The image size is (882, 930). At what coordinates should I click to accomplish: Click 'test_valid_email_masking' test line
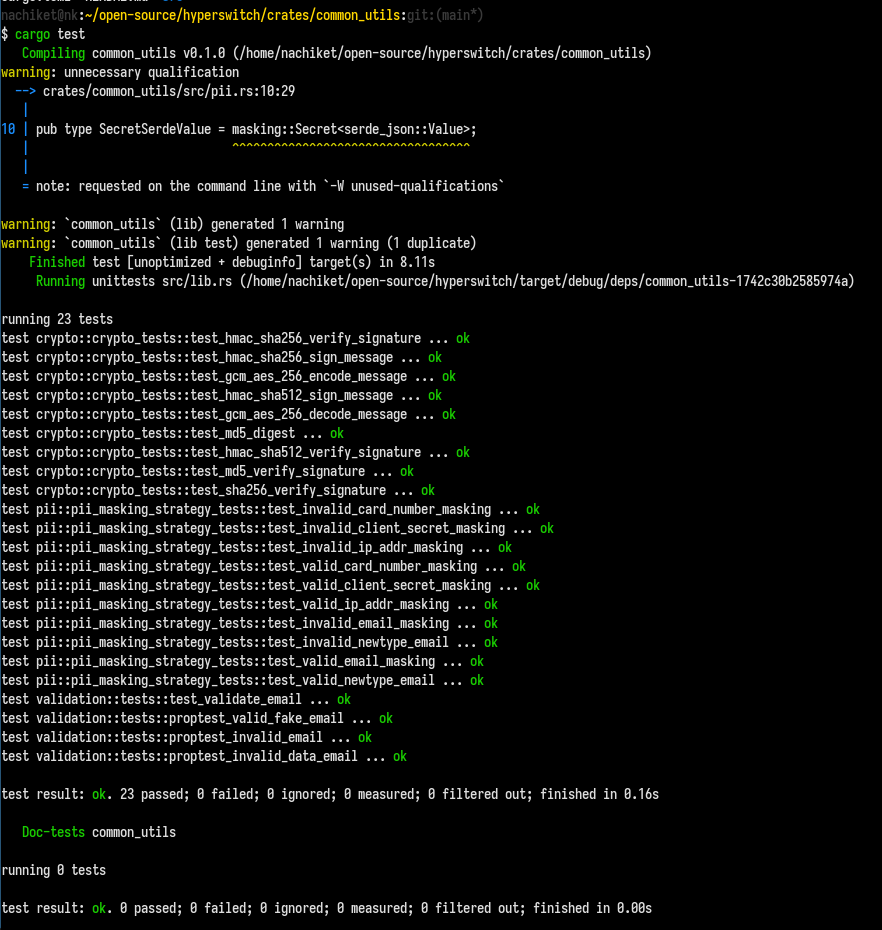tap(243, 661)
